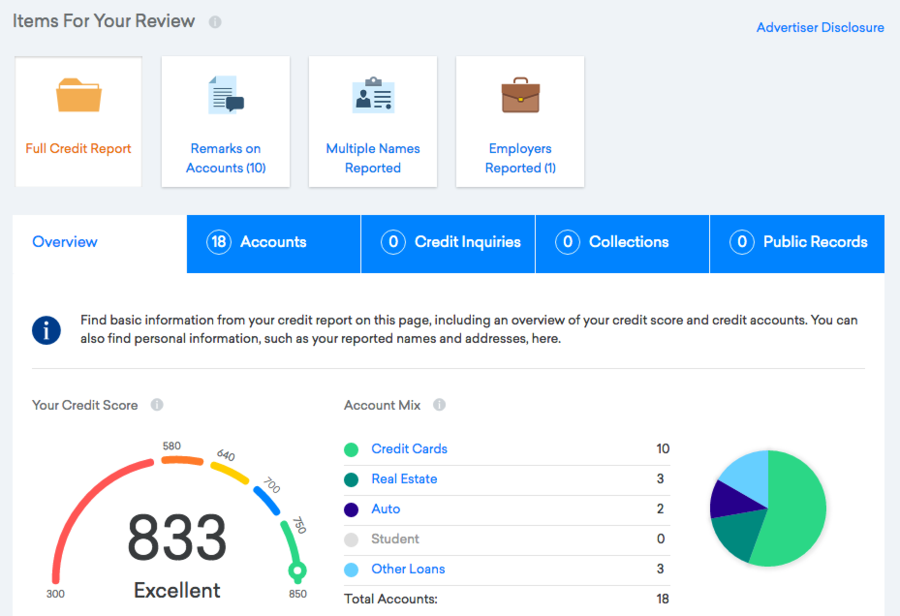The image size is (900, 616).
Task: Switch to the Accounts tab
Action: 273,242
